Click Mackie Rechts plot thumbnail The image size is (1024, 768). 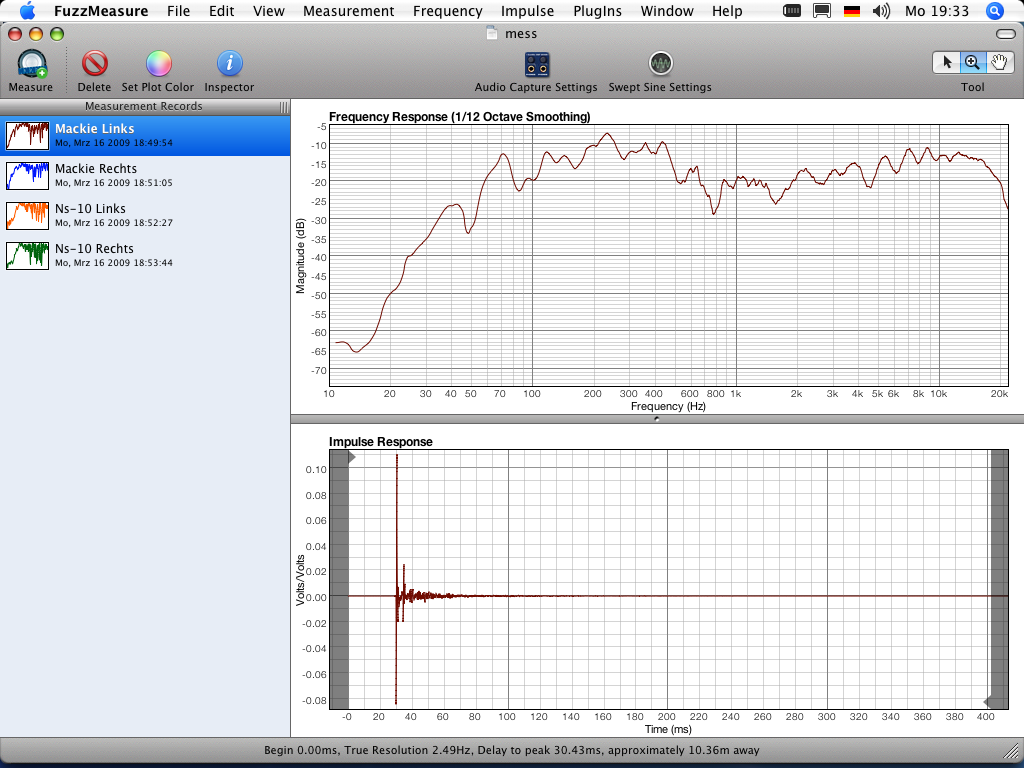click(x=27, y=176)
